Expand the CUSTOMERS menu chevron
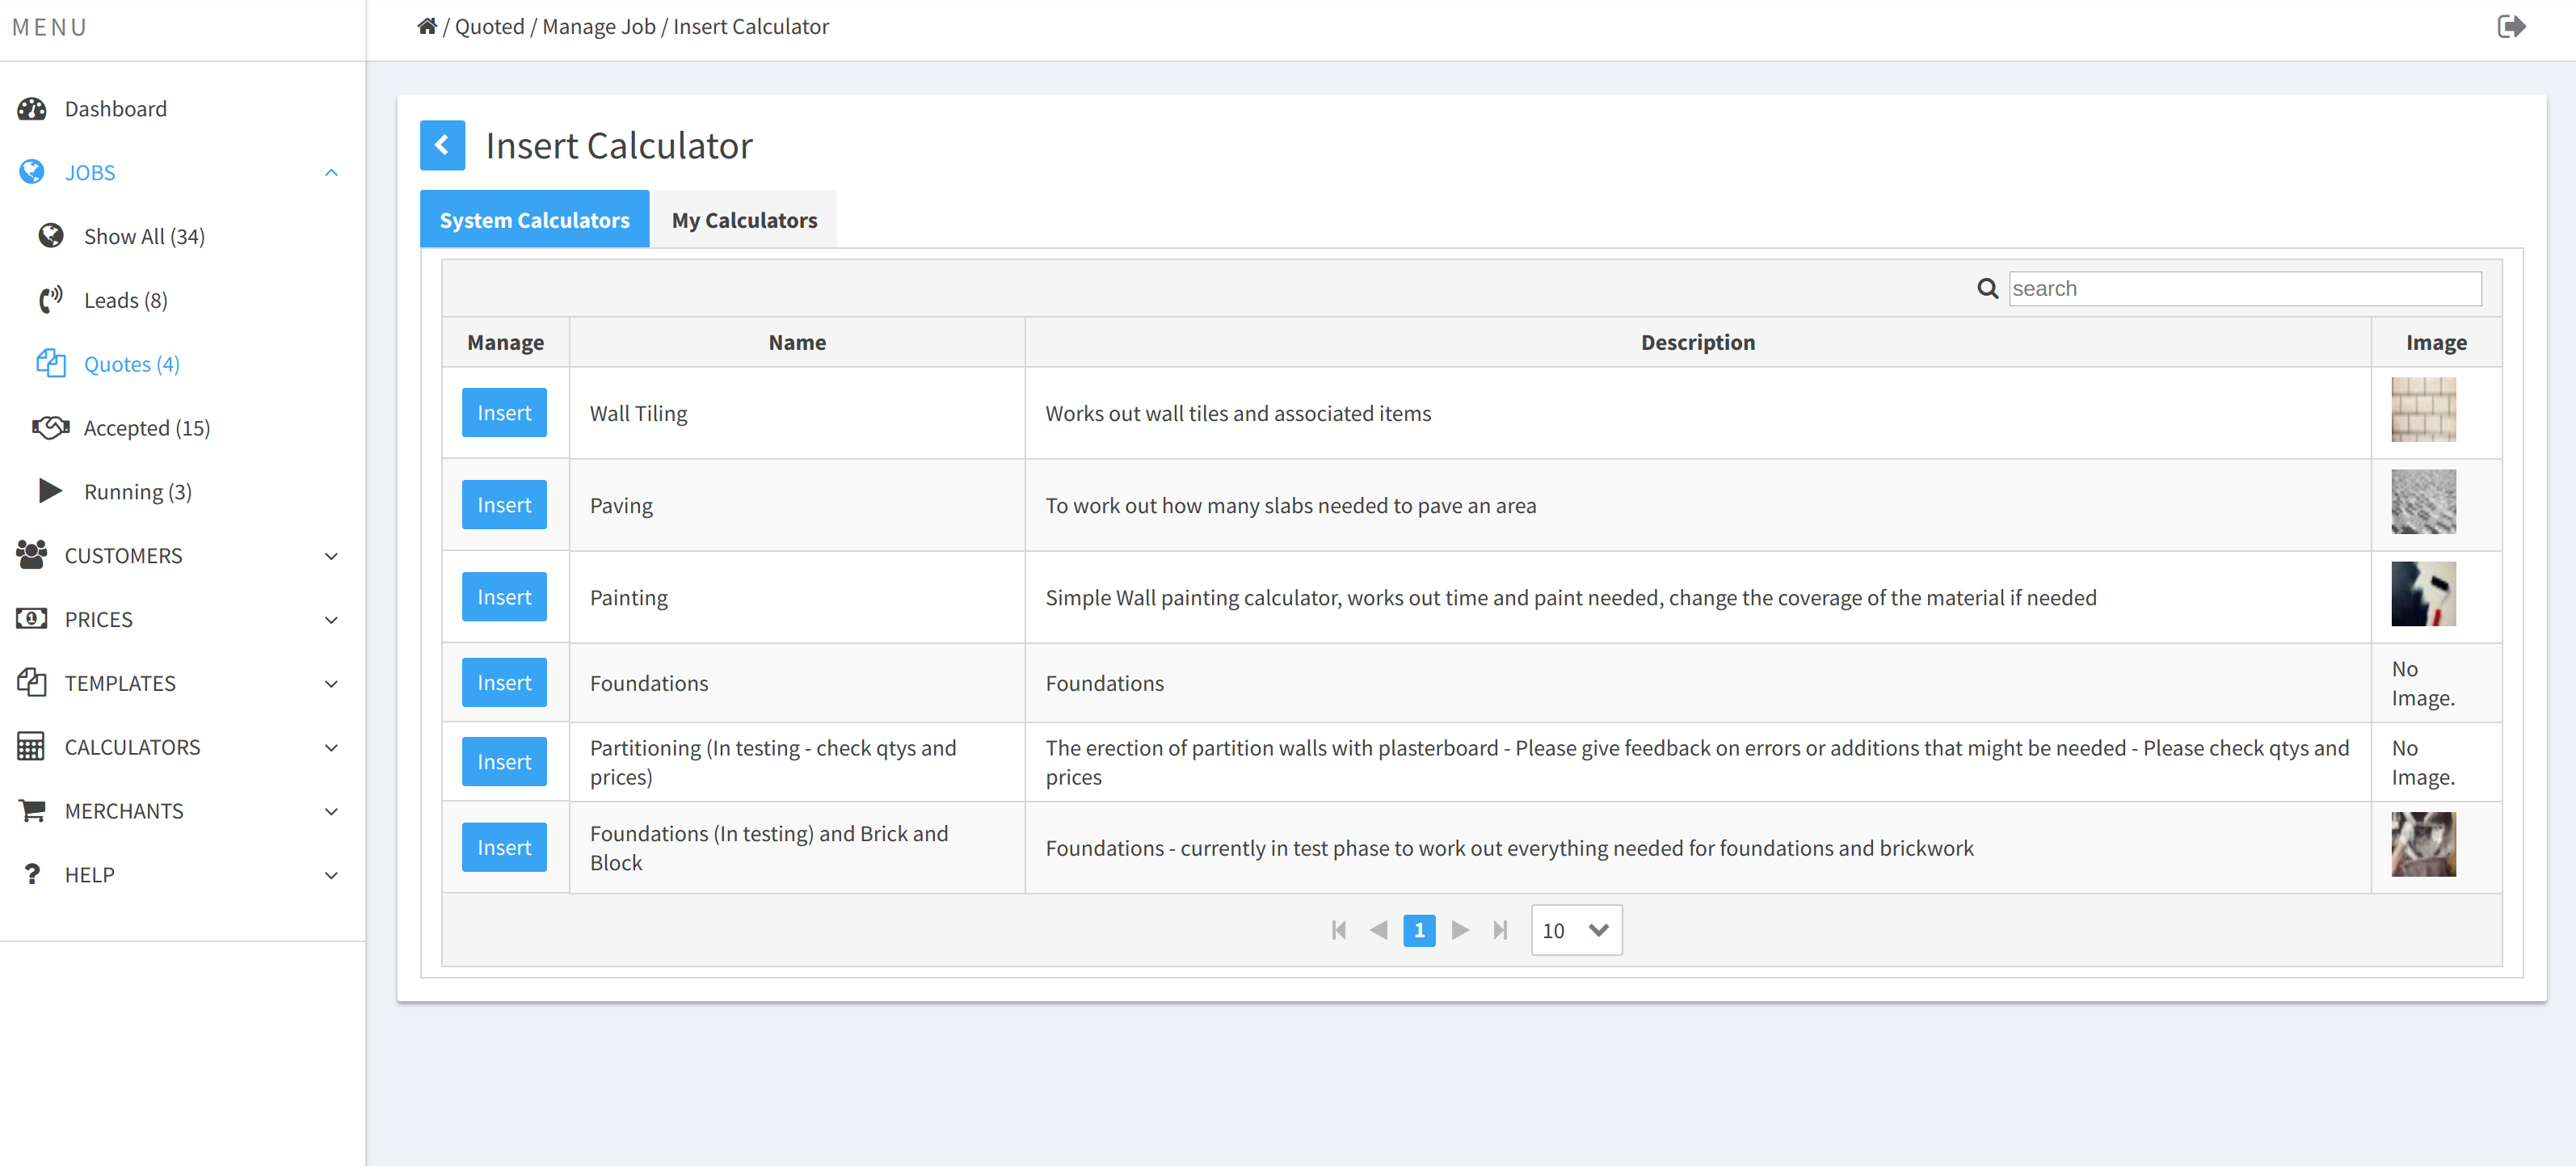This screenshot has width=2576, height=1166. tap(332, 557)
